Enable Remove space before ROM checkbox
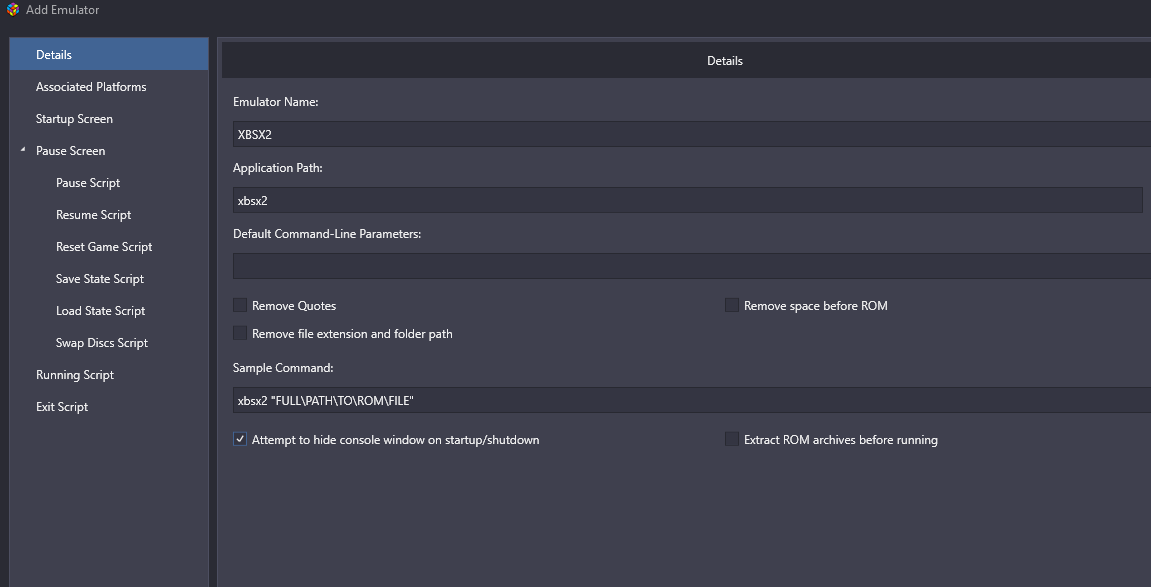 click(x=732, y=305)
